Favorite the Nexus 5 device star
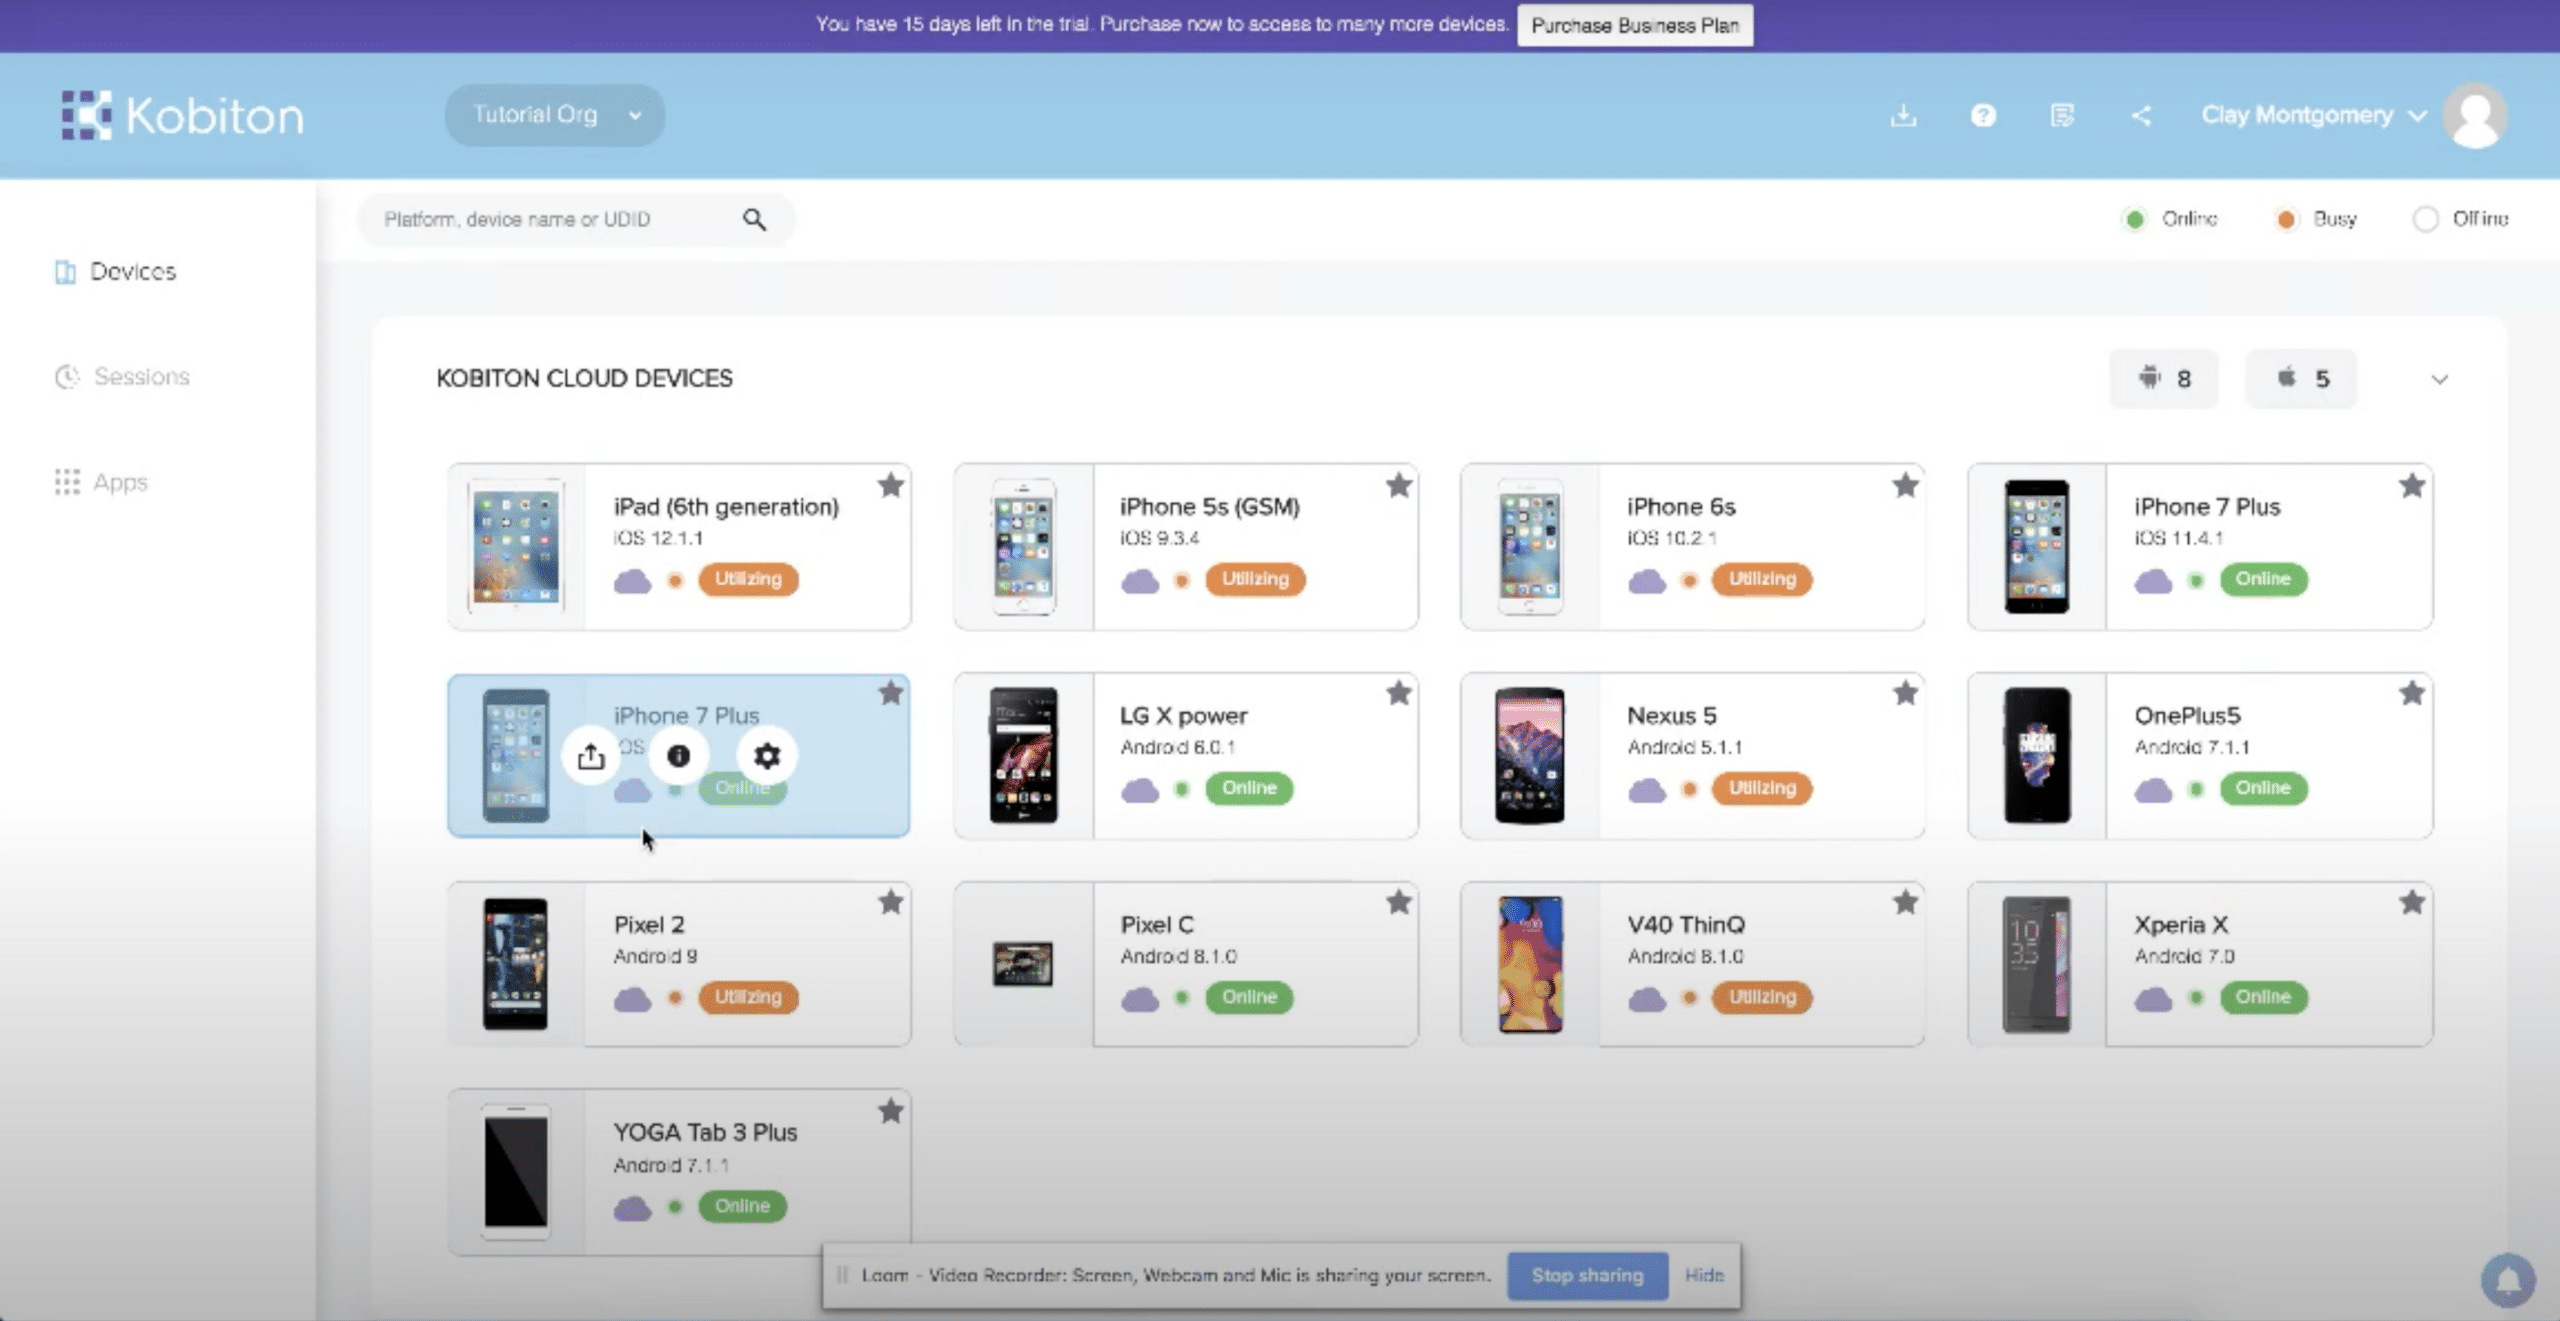Screen dimensions: 2560x1321 tap(1906, 692)
